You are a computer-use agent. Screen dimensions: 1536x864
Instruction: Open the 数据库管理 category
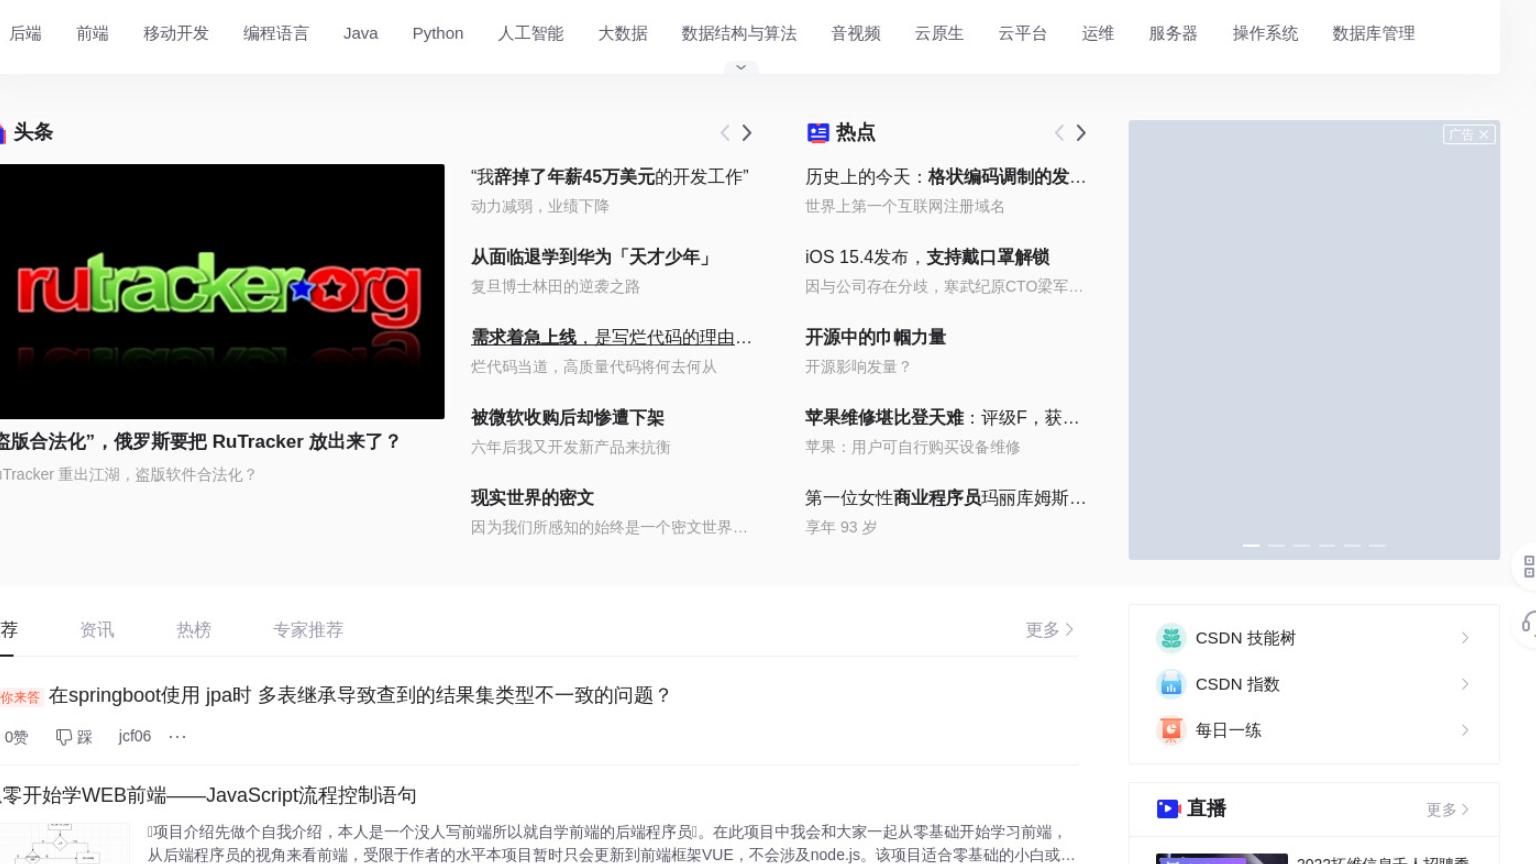(x=1374, y=33)
